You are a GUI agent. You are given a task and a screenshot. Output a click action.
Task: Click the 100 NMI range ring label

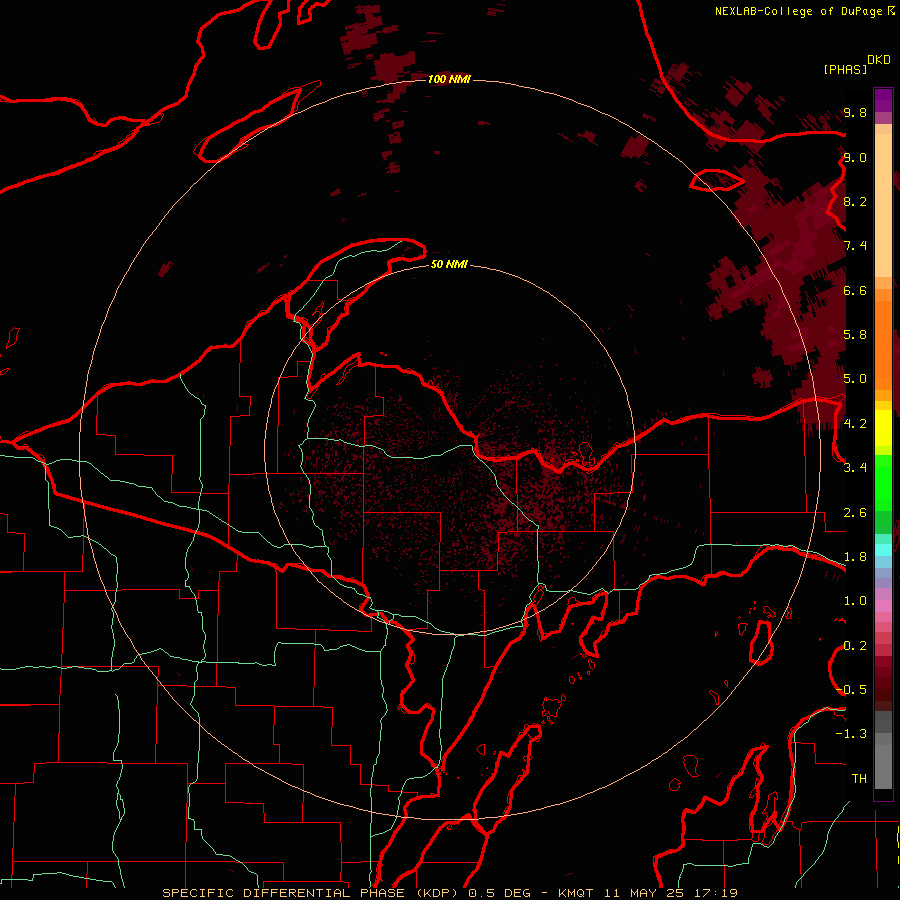[x=449, y=79]
